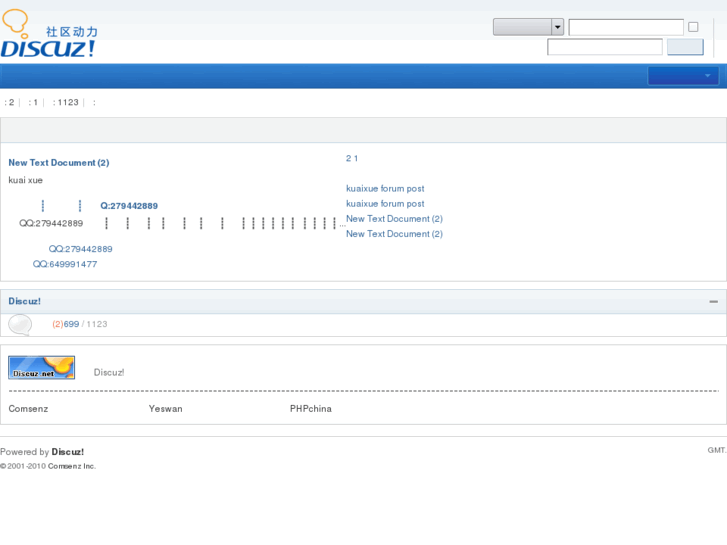Open the login type dropdown in the header

point(528,27)
